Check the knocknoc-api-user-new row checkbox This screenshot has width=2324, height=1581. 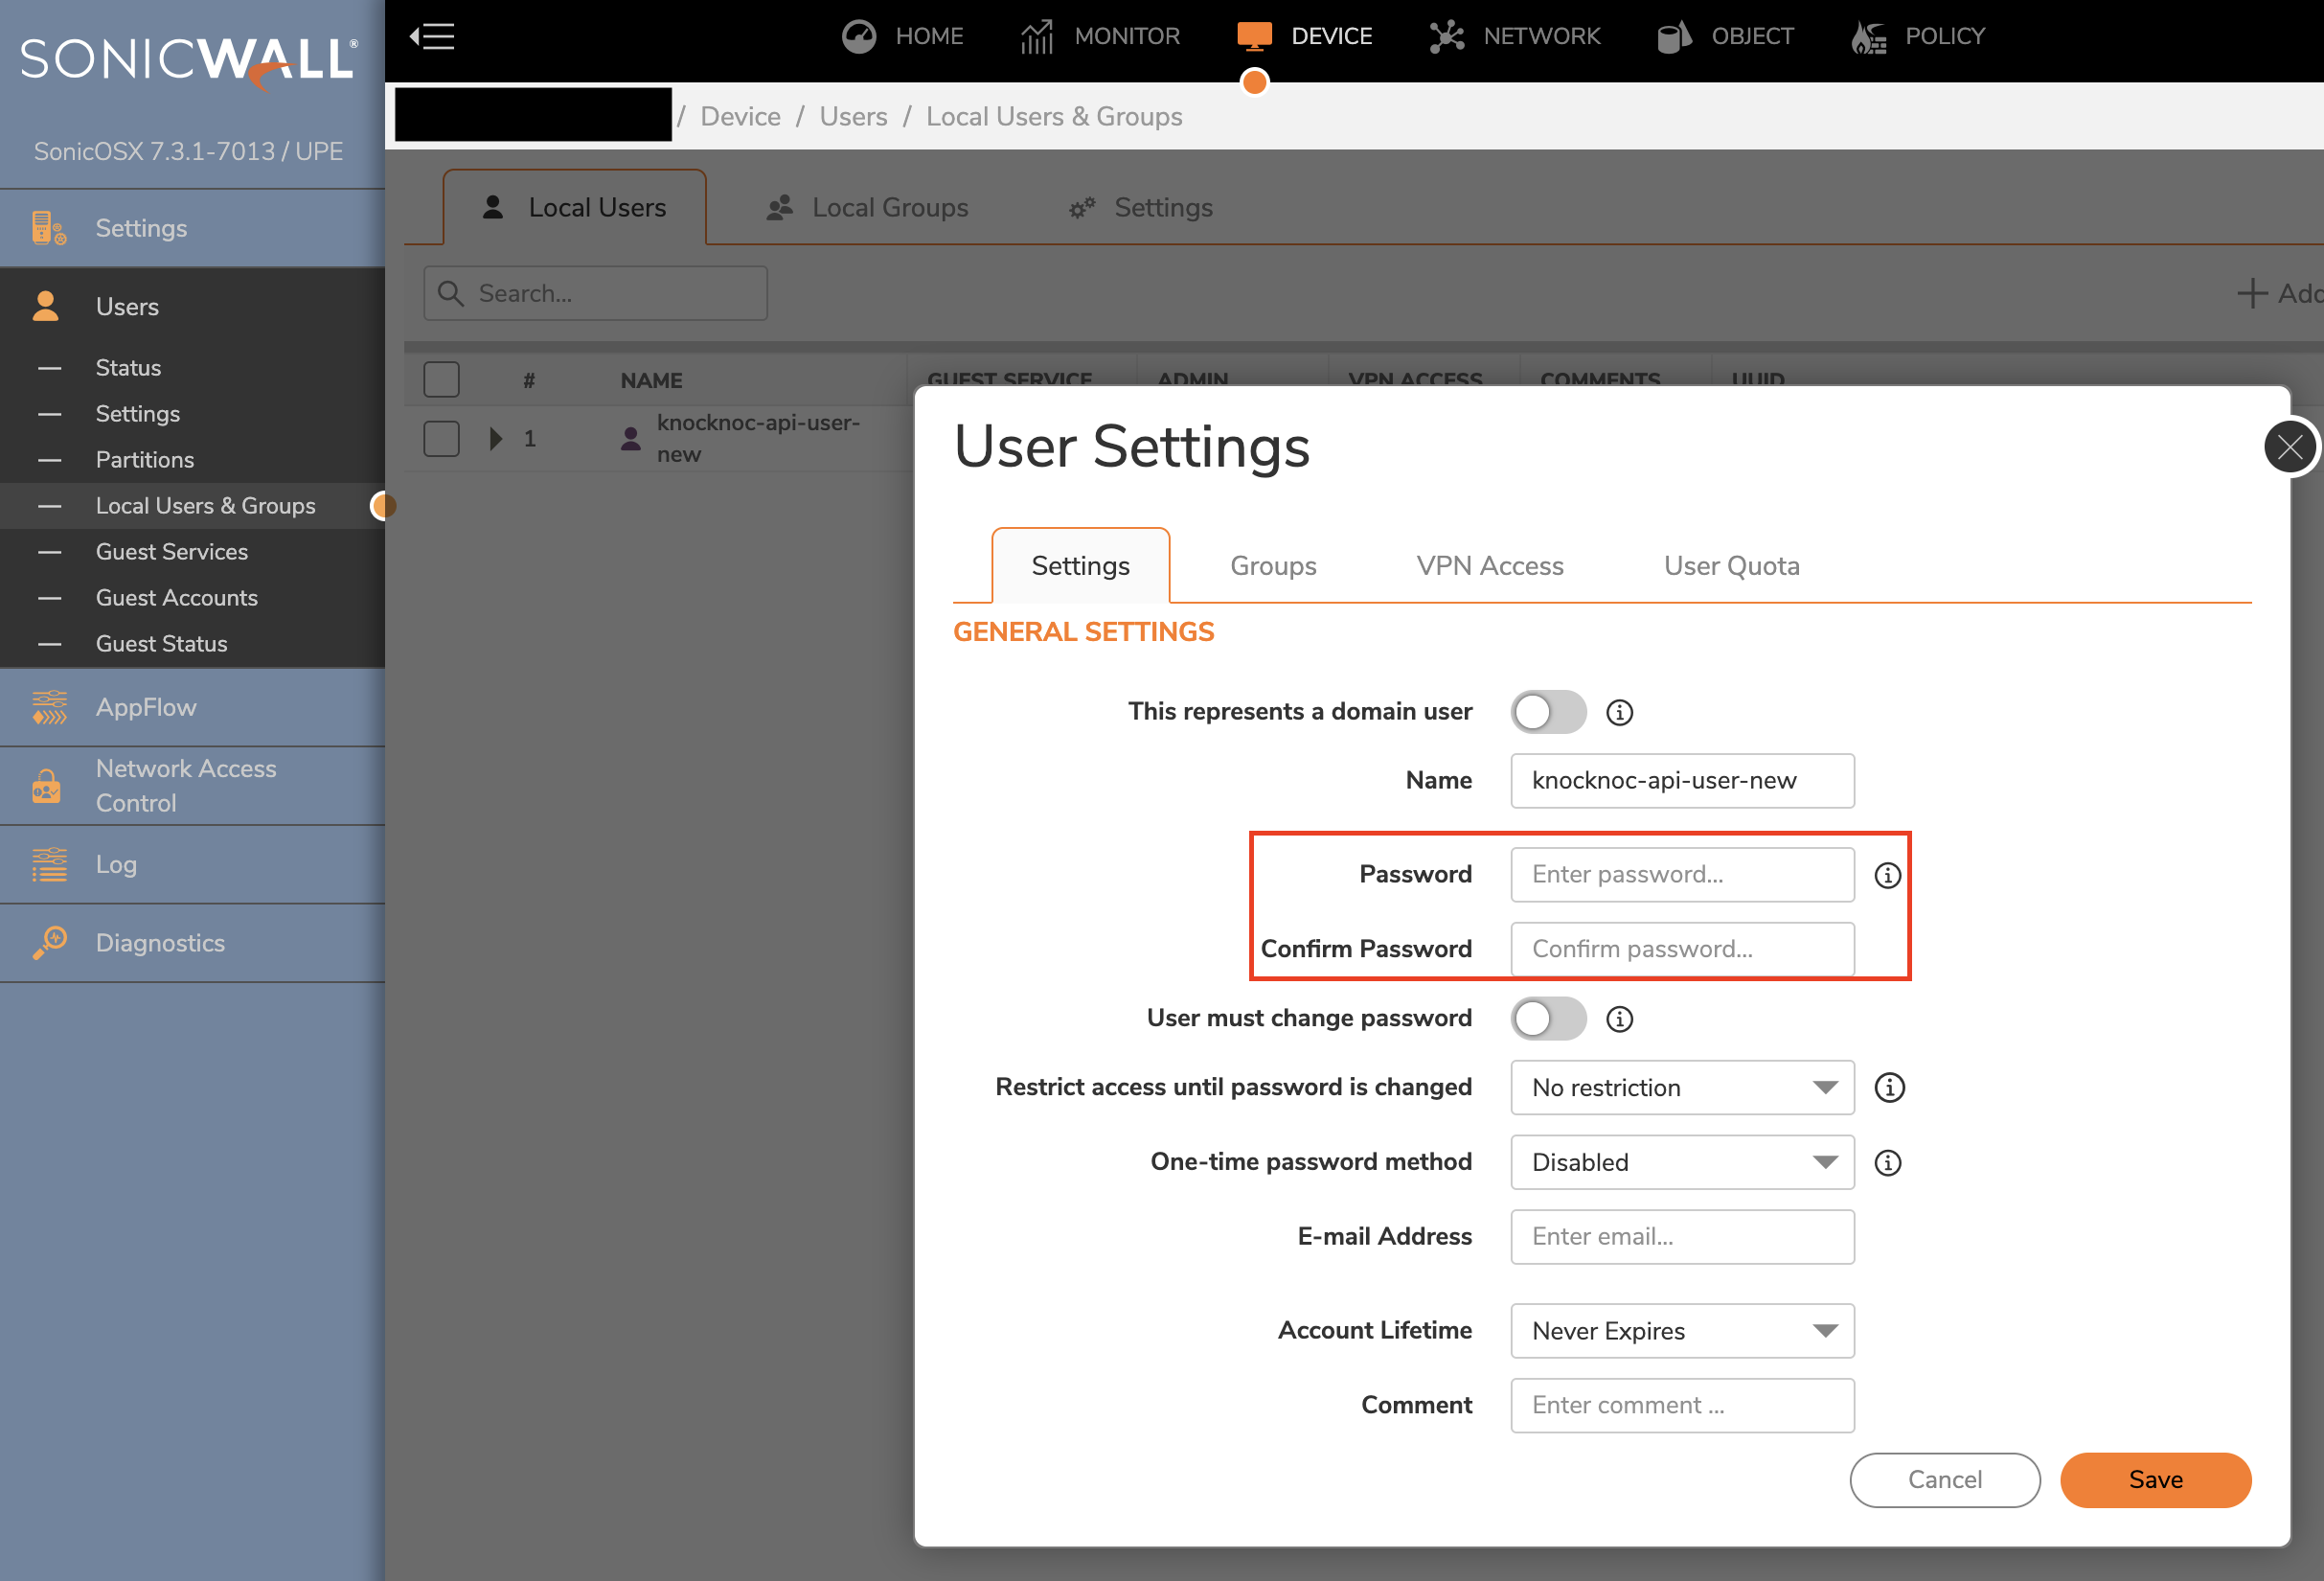click(441, 438)
